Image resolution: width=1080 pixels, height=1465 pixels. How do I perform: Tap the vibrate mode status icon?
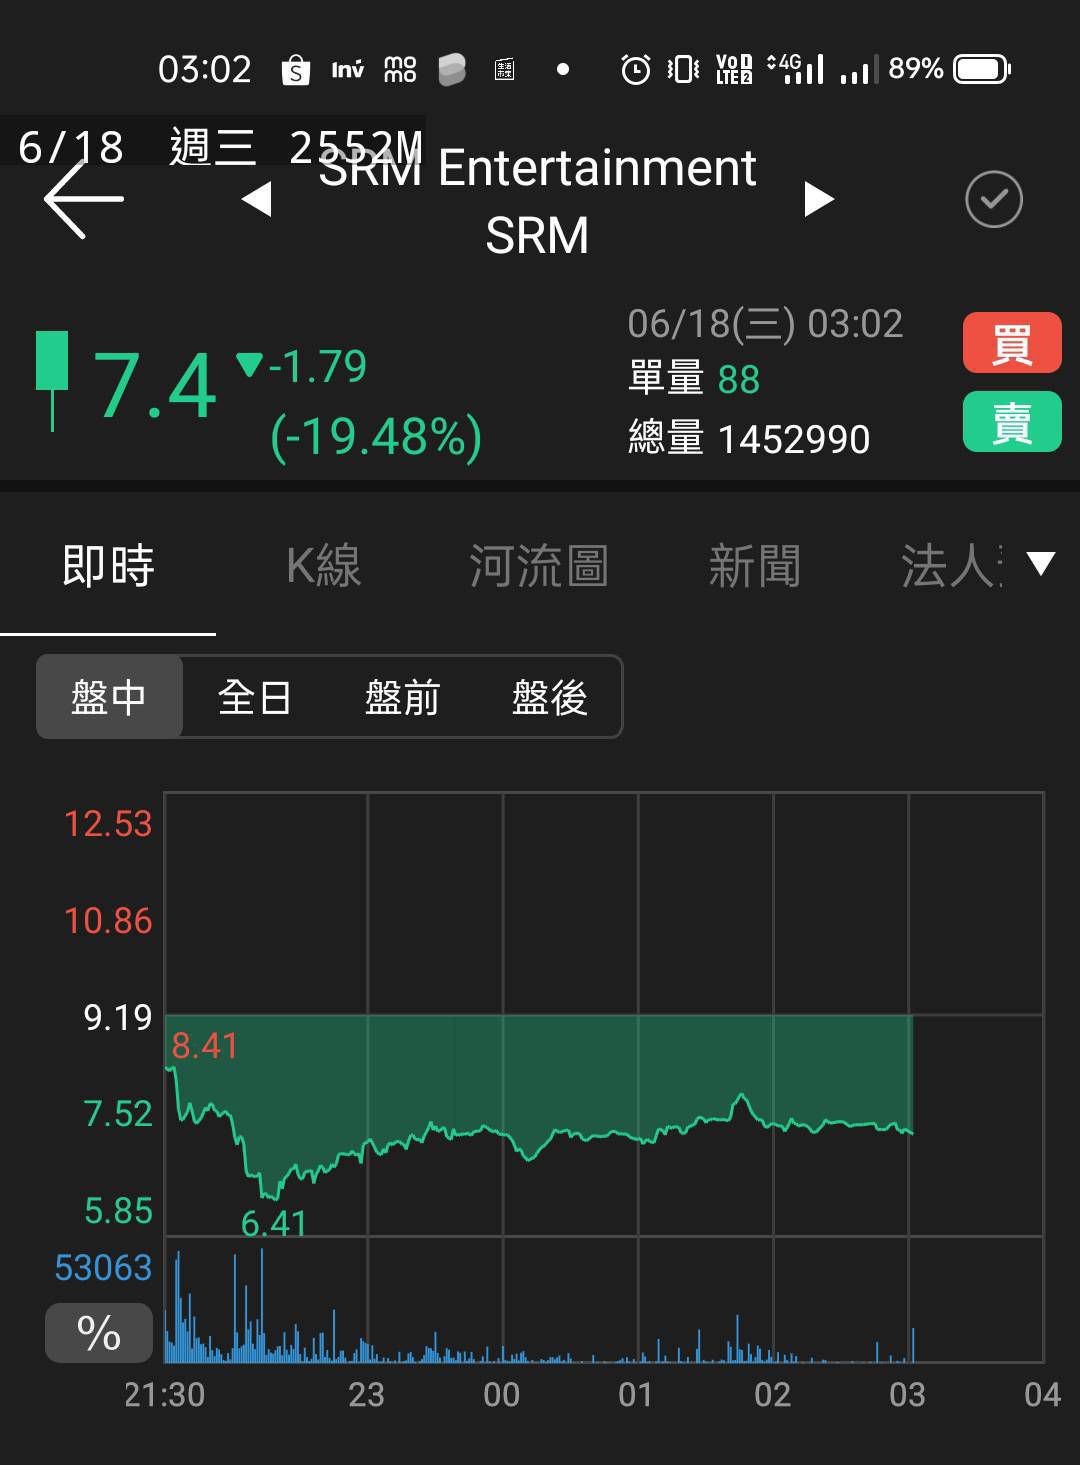tap(684, 69)
